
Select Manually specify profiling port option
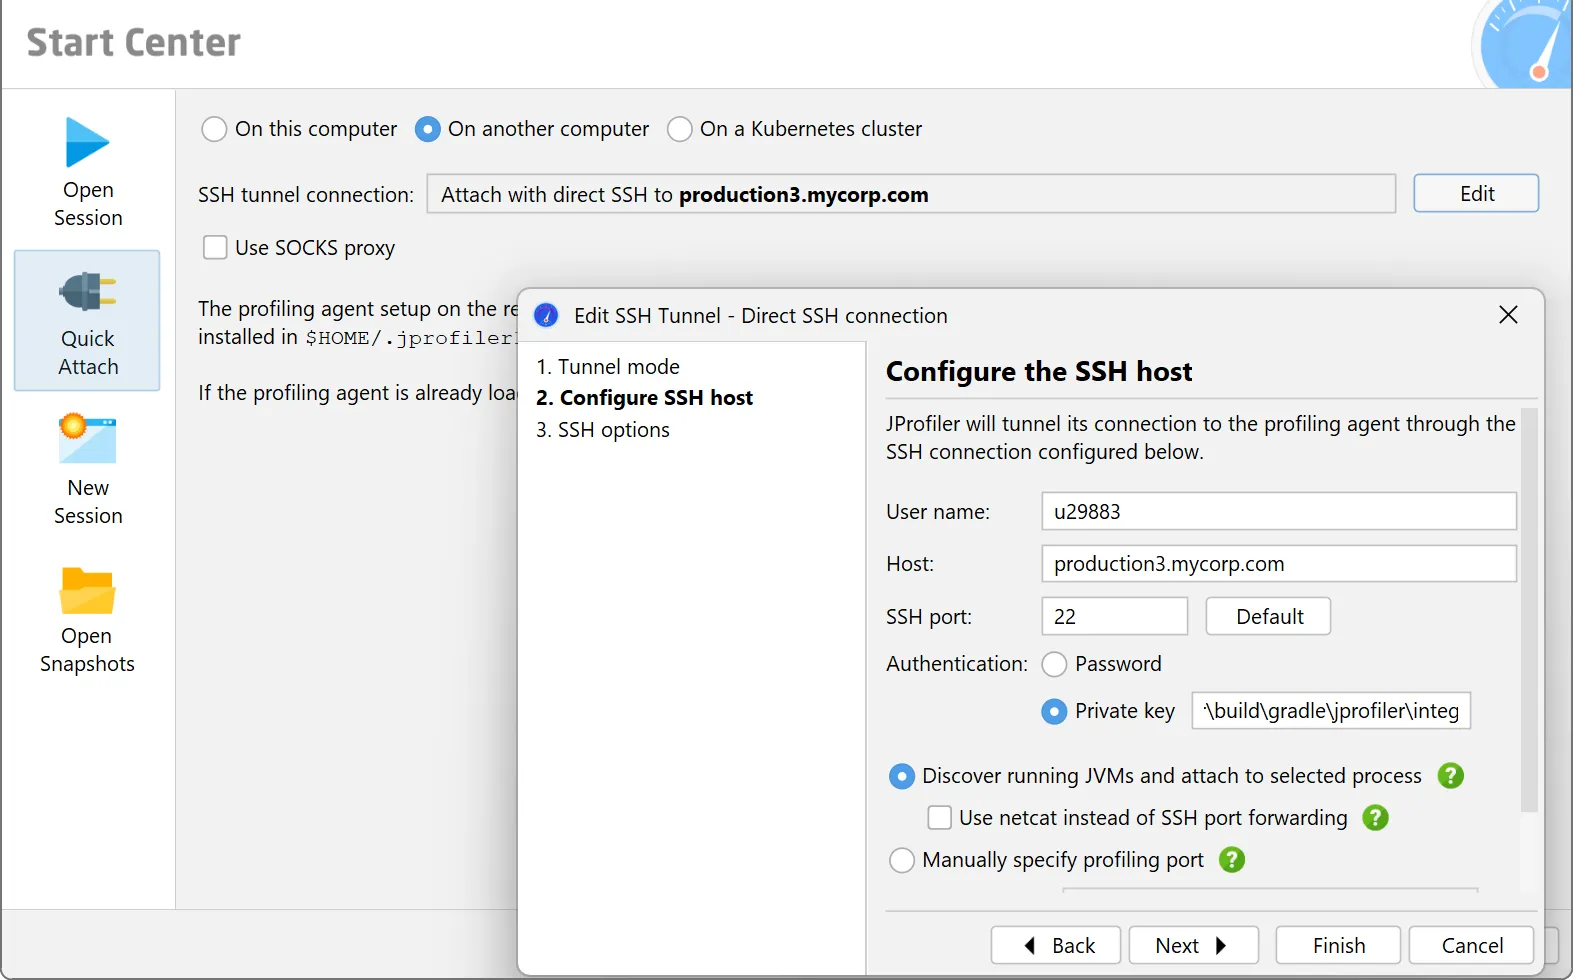[x=902, y=860]
